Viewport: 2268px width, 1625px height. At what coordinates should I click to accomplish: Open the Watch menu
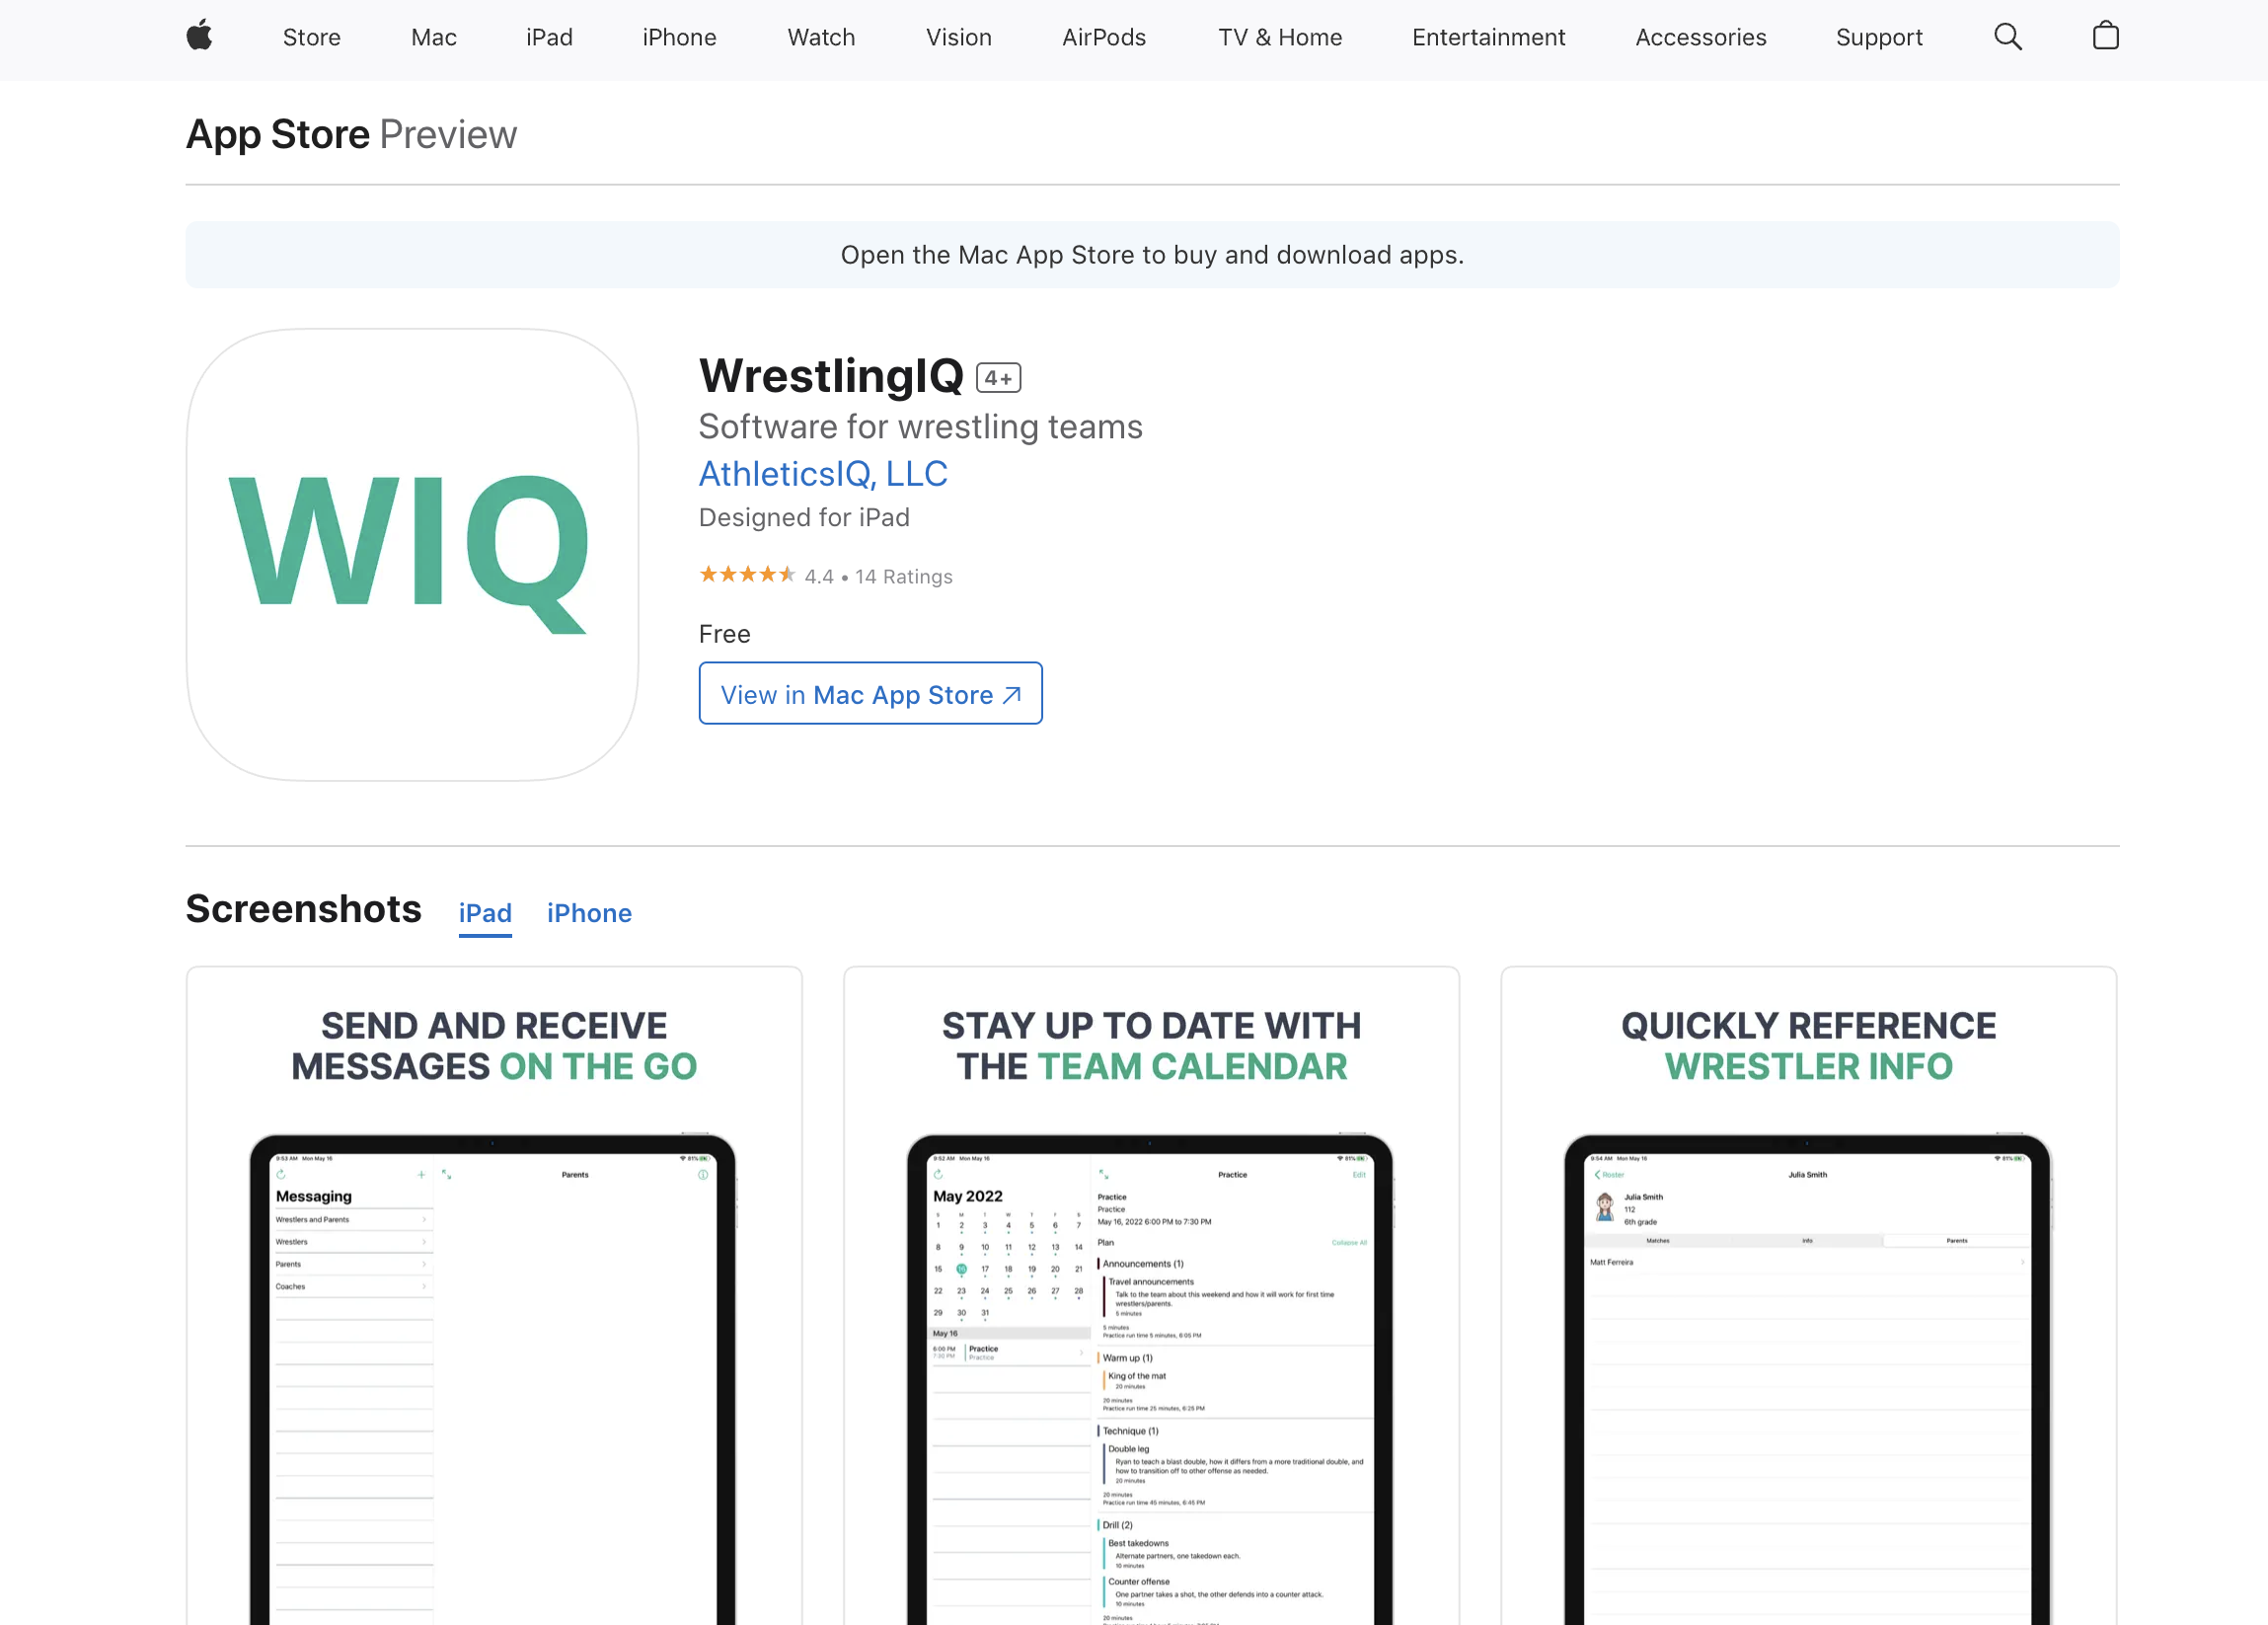[821, 37]
